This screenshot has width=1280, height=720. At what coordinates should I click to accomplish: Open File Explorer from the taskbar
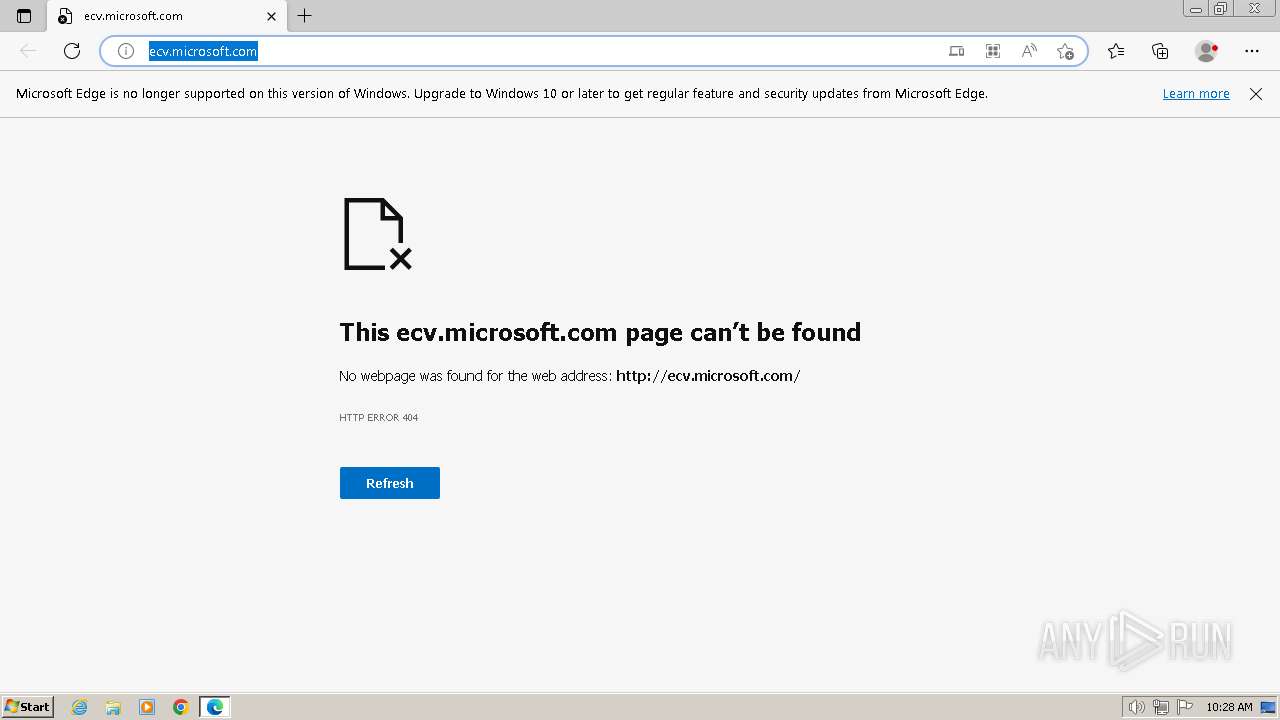pyautogui.click(x=113, y=707)
